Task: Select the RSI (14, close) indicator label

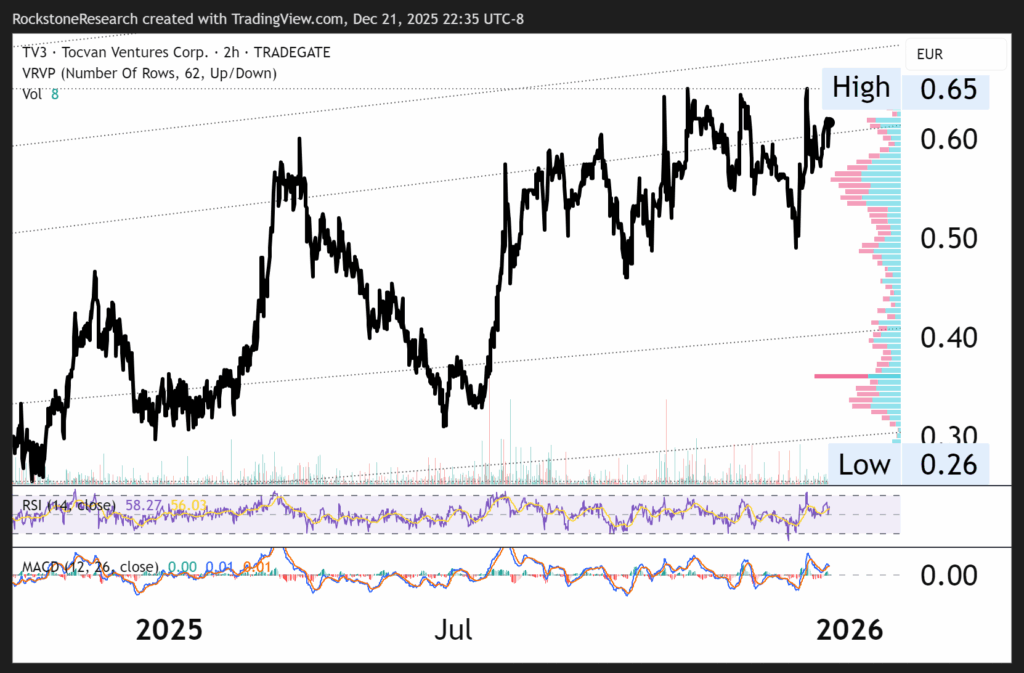Action: [66, 506]
